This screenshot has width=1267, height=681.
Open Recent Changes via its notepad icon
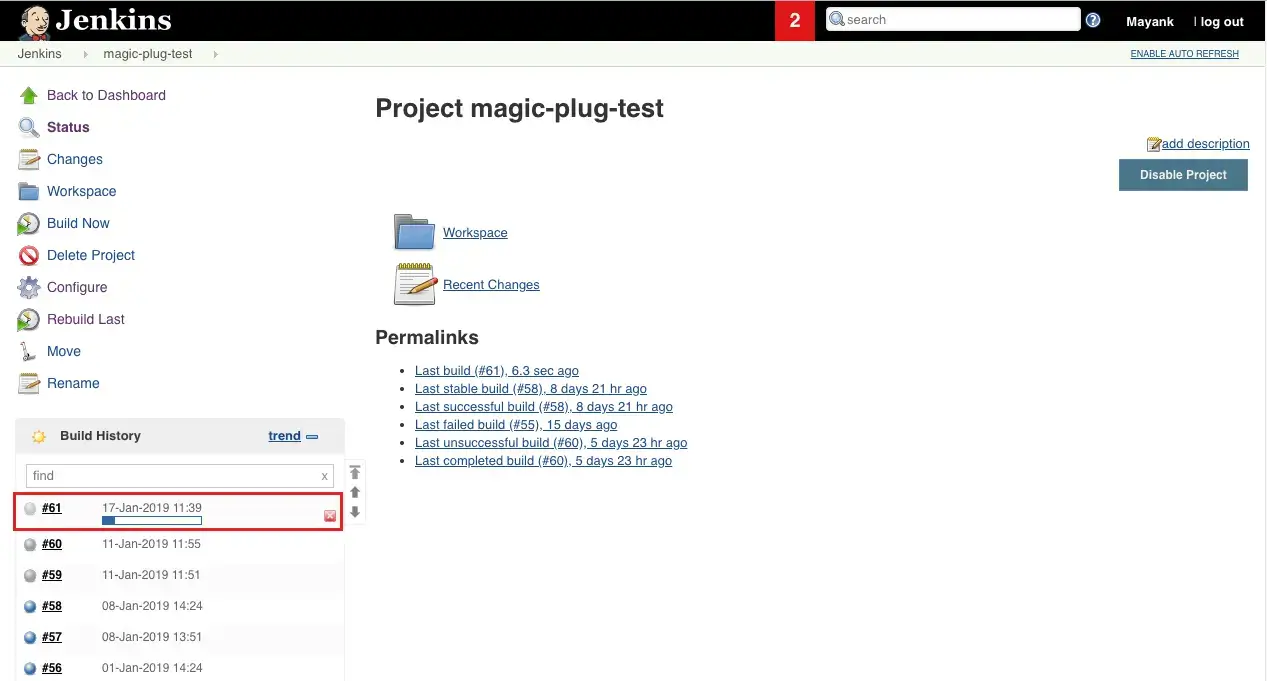tap(414, 284)
